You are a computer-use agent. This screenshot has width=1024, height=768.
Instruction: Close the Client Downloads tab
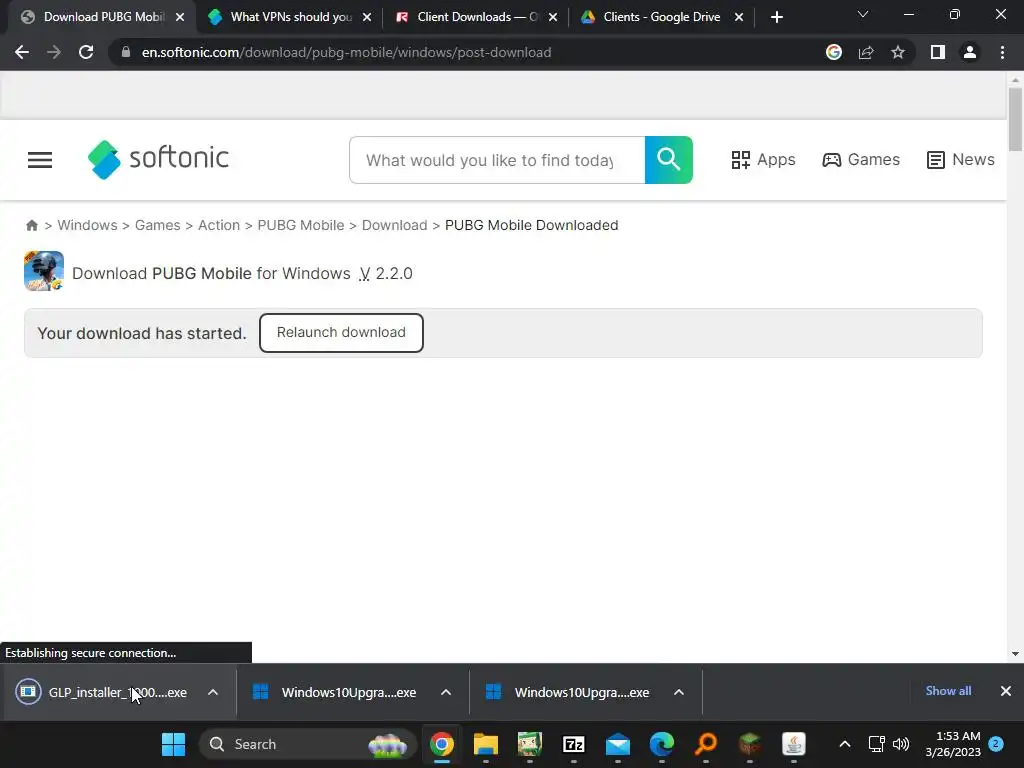click(x=553, y=17)
